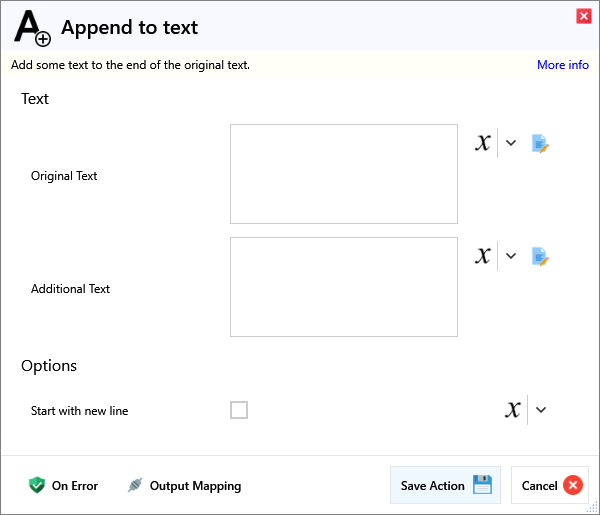The height and width of the screenshot is (515, 600).
Task: Enable the Start with new line checkbox
Action: tap(239, 410)
